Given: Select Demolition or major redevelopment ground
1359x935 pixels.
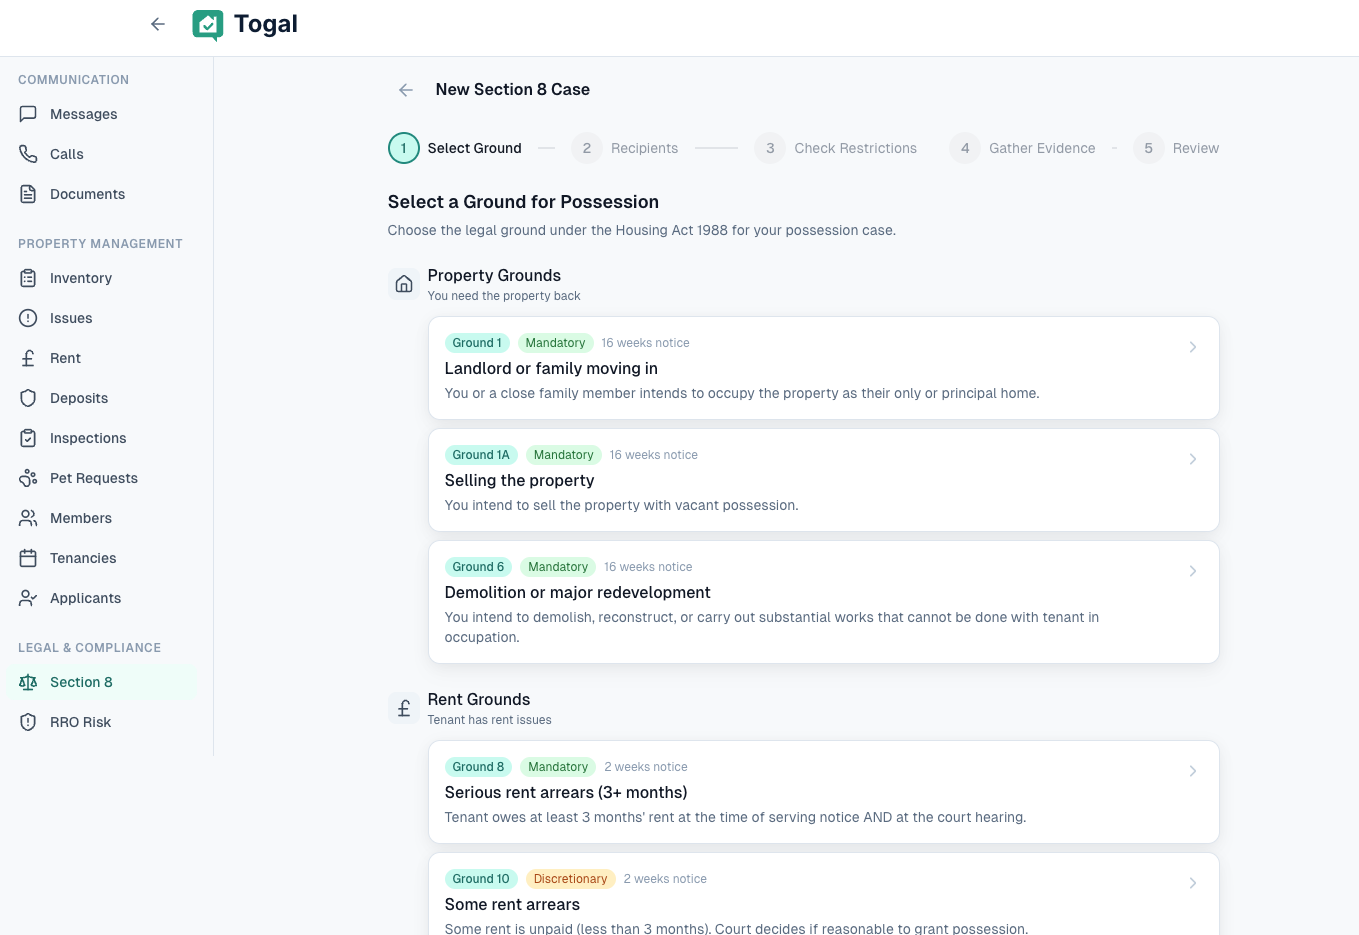Looking at the screenshot, I should [x=822, y=602].
